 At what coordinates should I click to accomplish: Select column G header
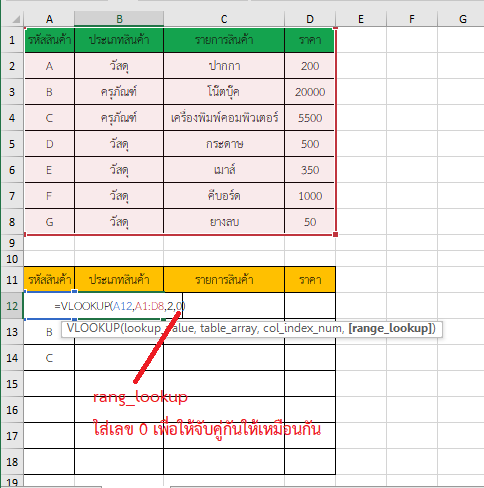click(x=462, y=19)
